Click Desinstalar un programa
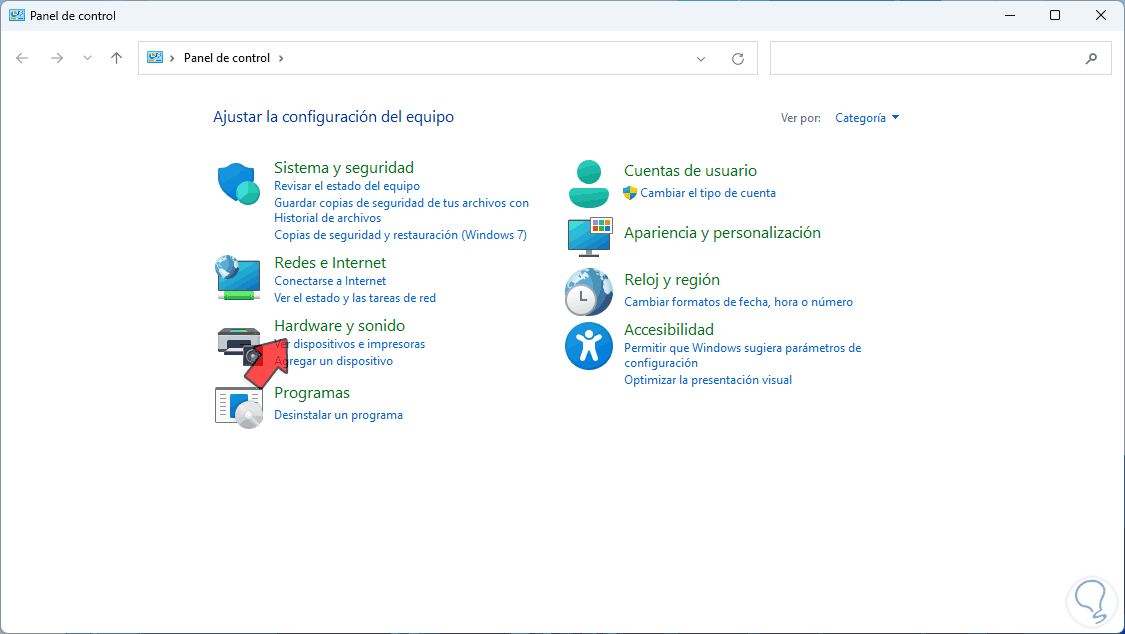This screenshot has width=1125, height=634. click(338, 415)
